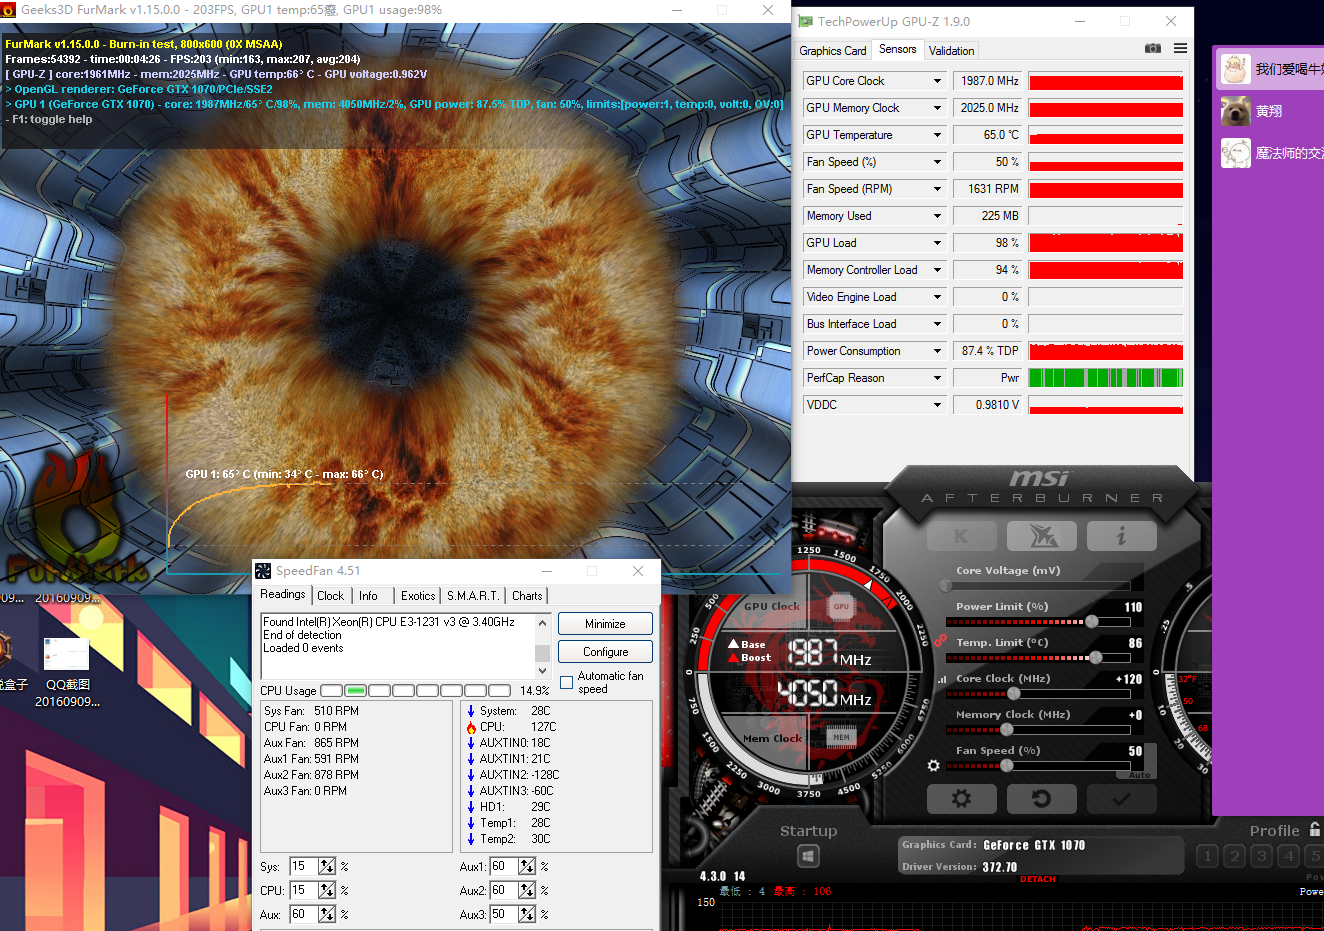Screen dimensions: 1324x931
Task: Select Afterburner profile slot 4
Action: 1288,856
